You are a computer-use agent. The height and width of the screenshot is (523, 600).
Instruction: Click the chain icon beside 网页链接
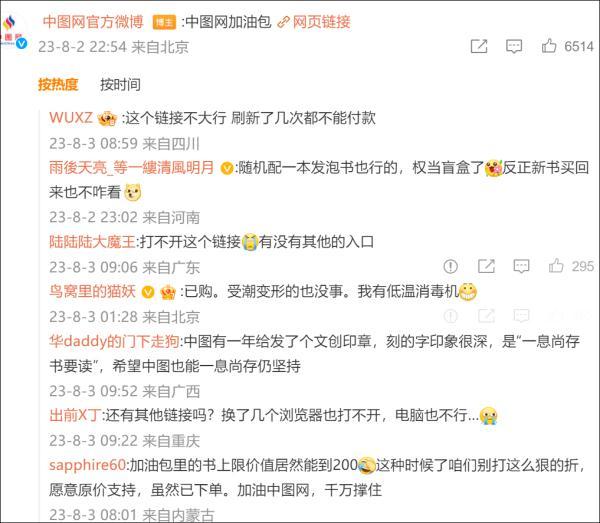click(283, 22)
